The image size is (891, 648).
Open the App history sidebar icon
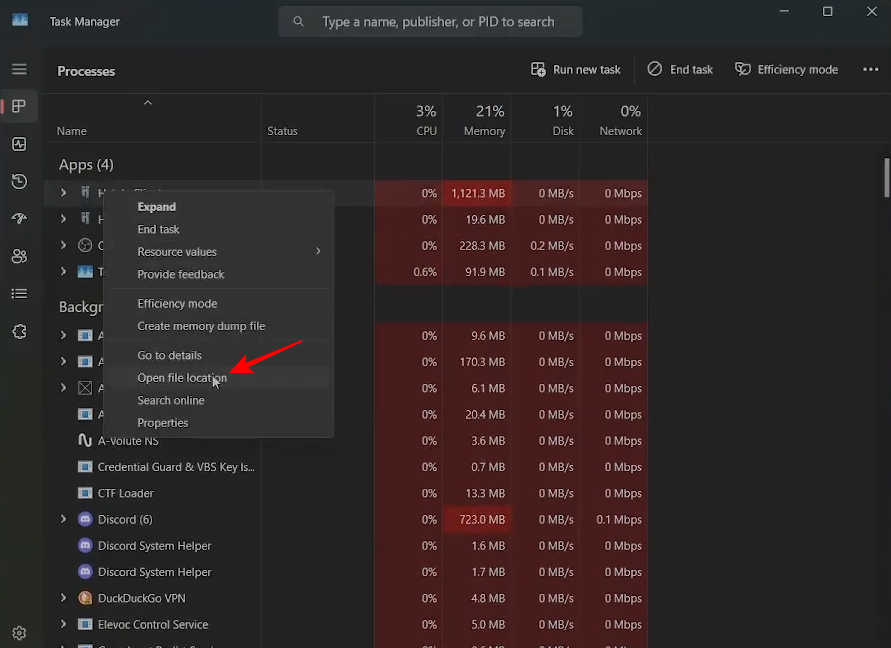19,181
